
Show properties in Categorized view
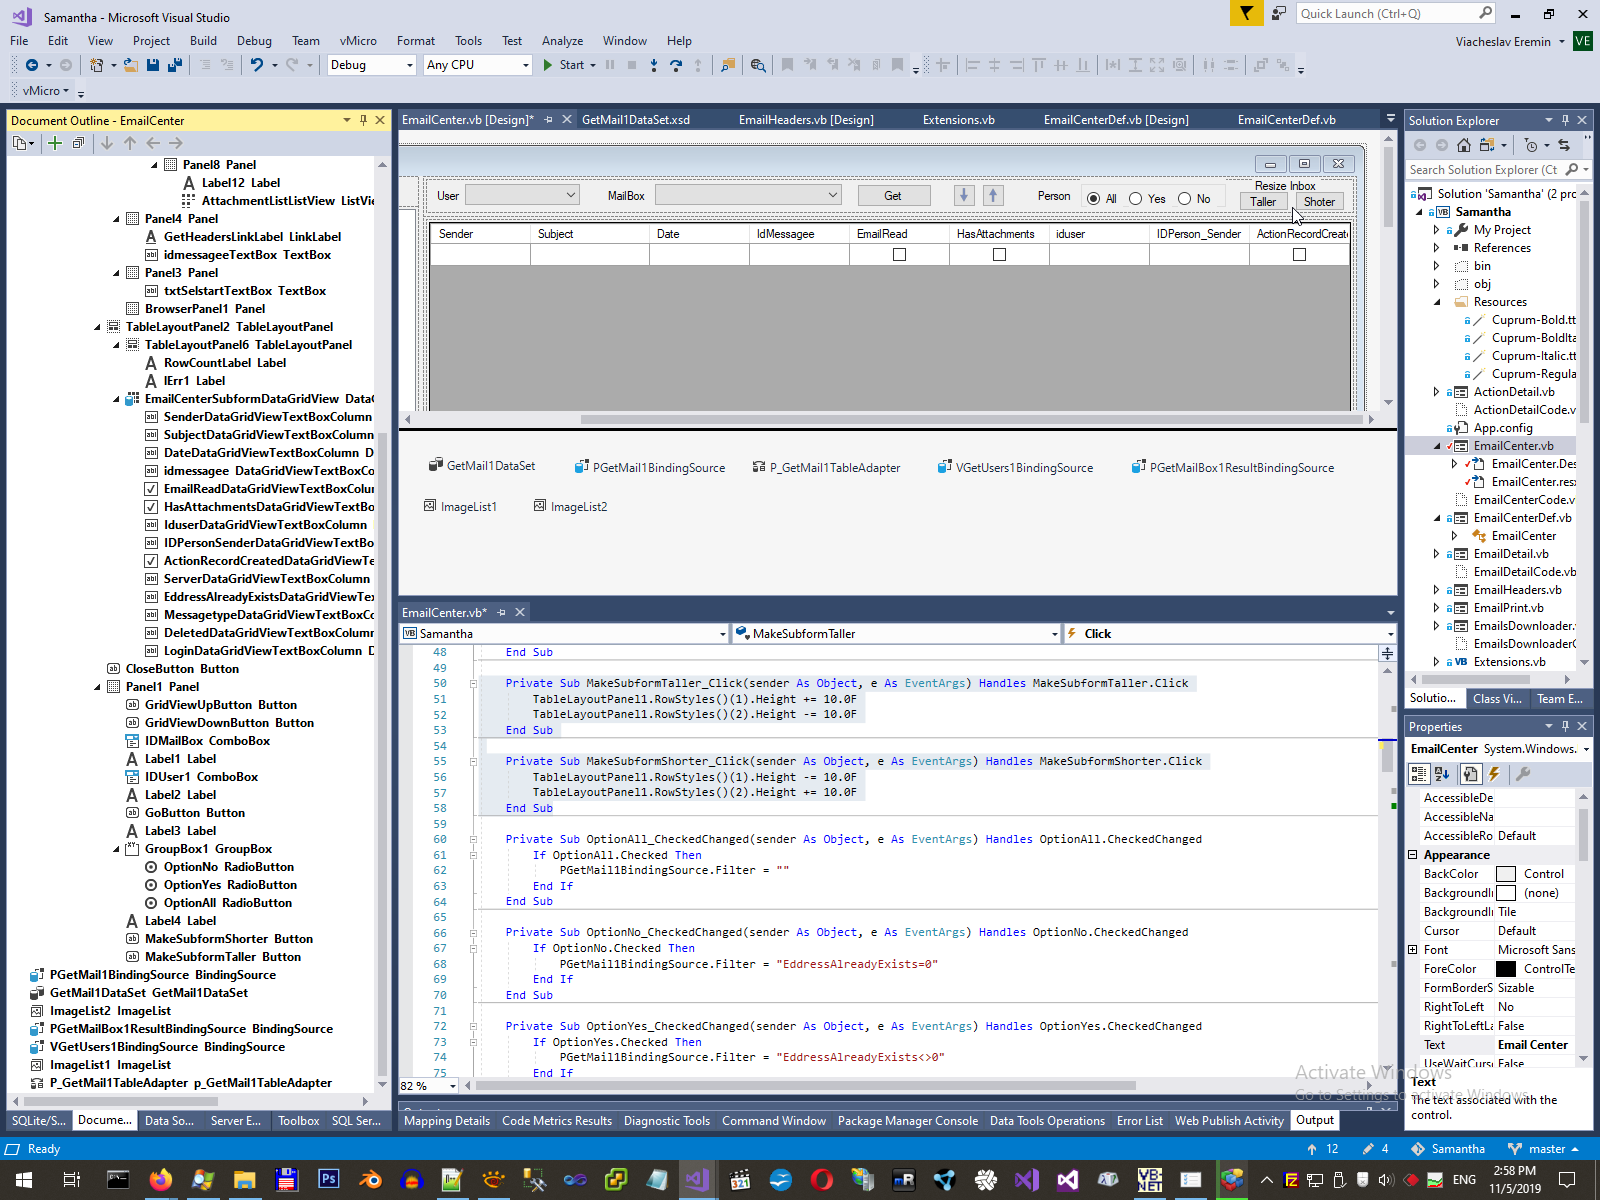click(x=1419, y=774)
